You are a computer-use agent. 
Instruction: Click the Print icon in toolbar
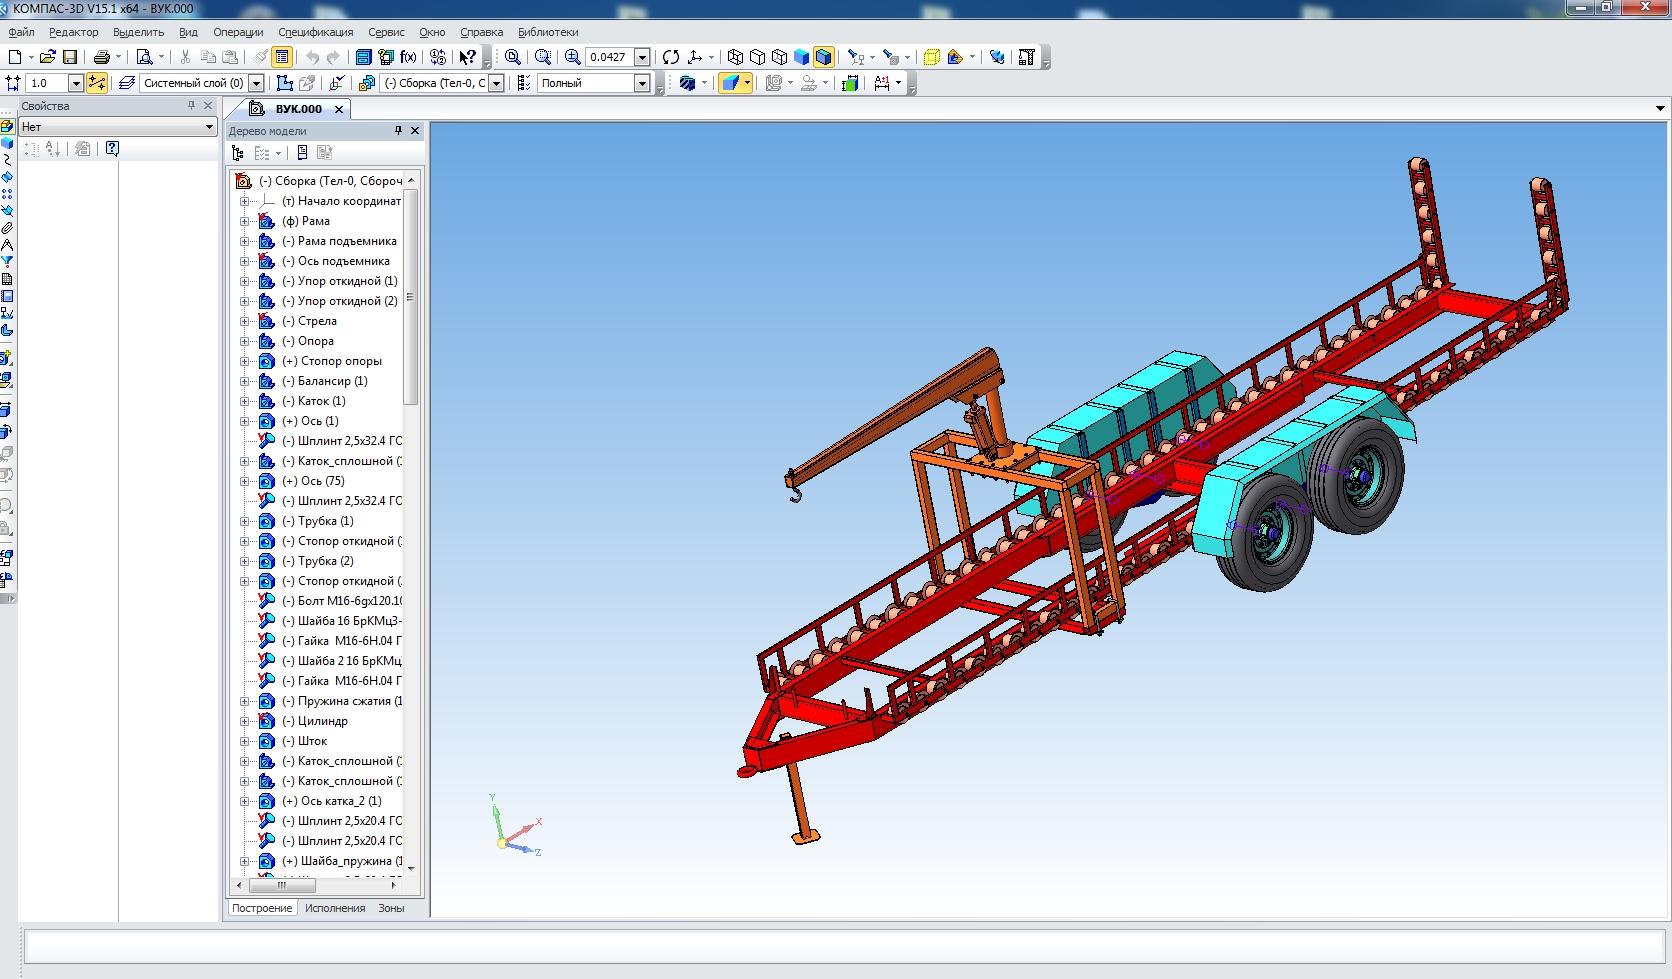[x=102, y=57]
